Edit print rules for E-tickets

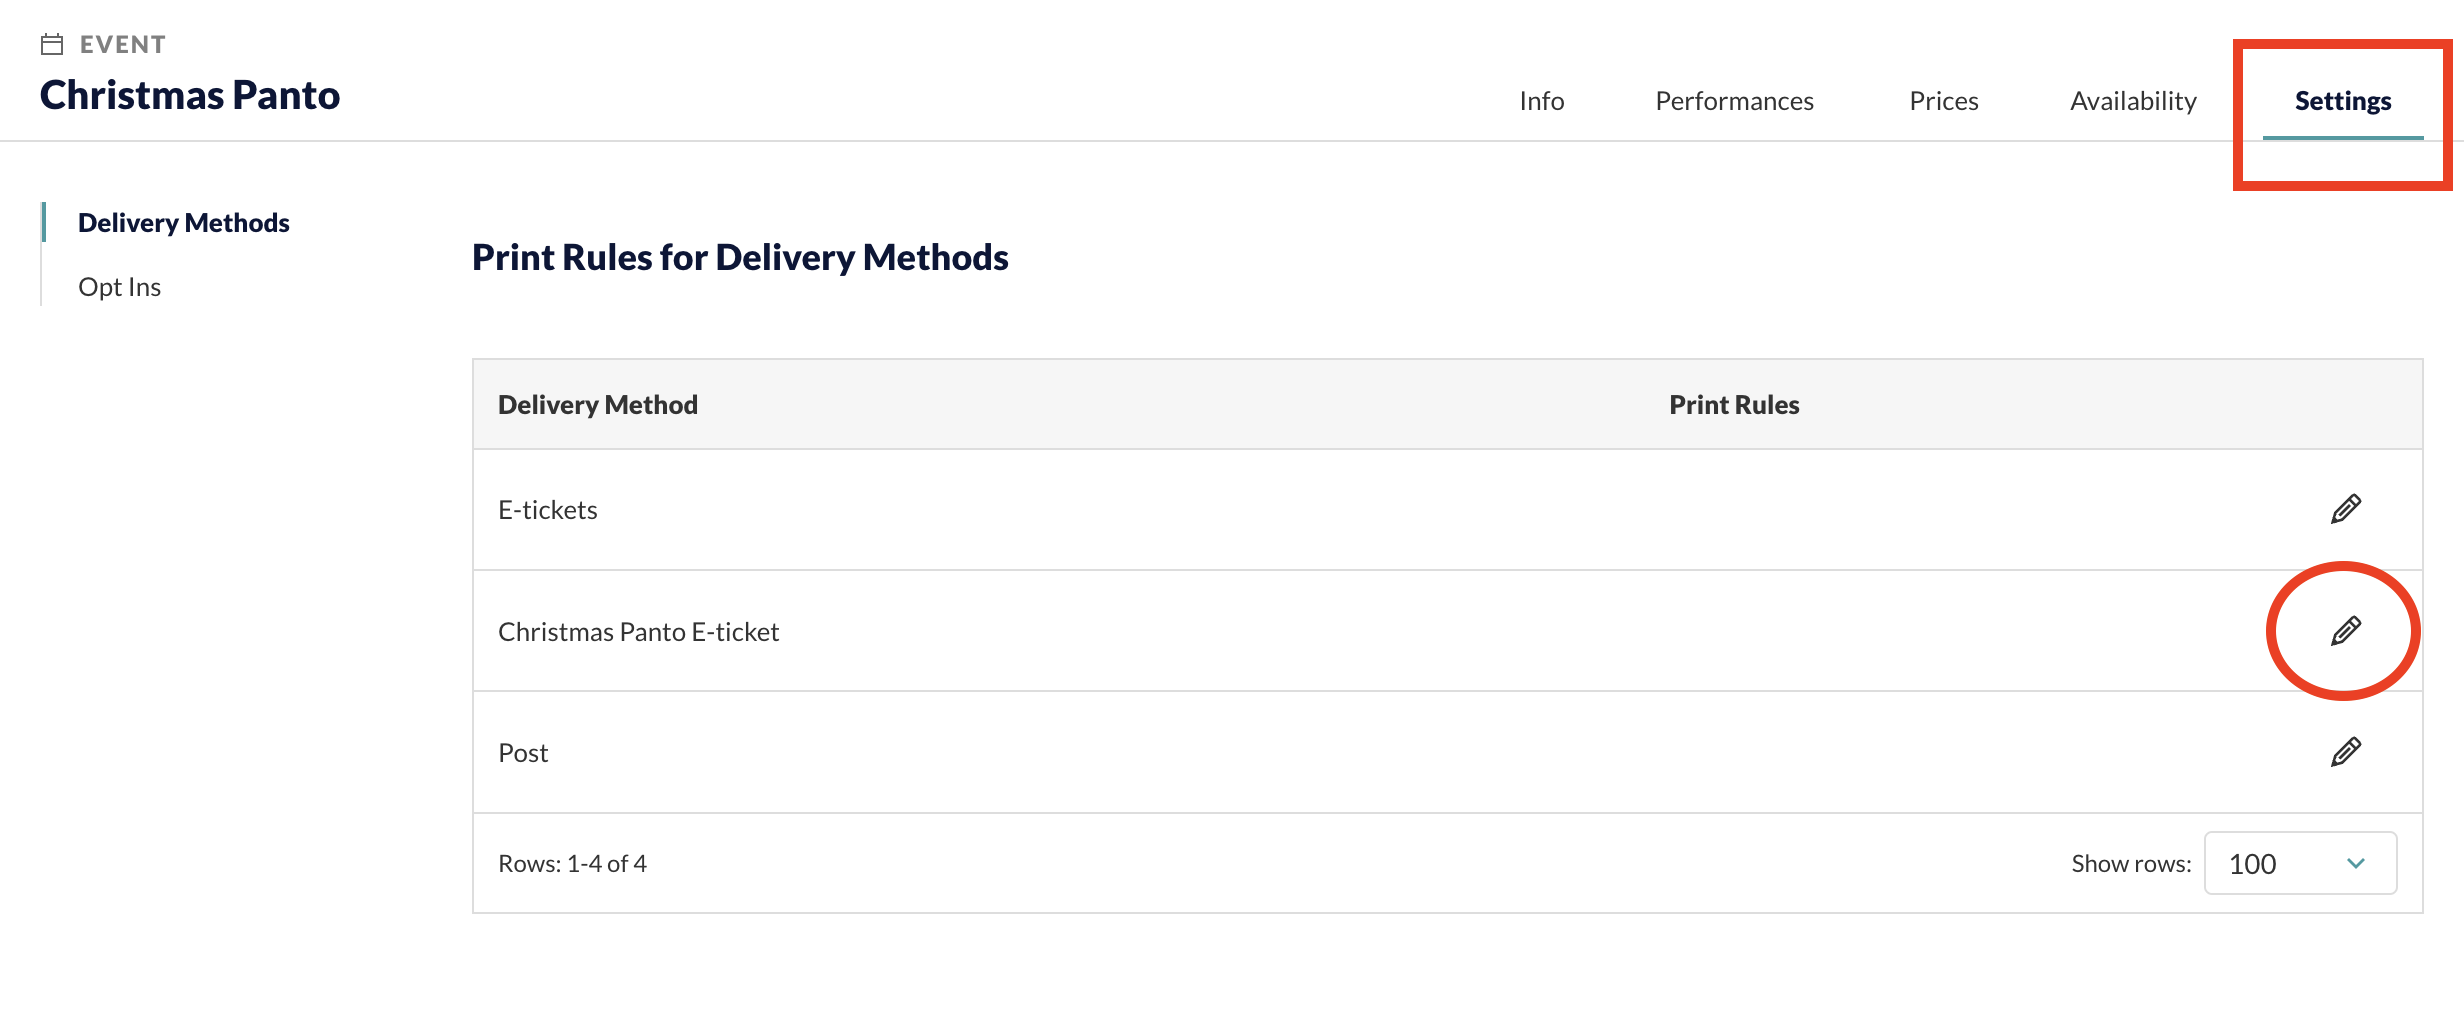2345,509
